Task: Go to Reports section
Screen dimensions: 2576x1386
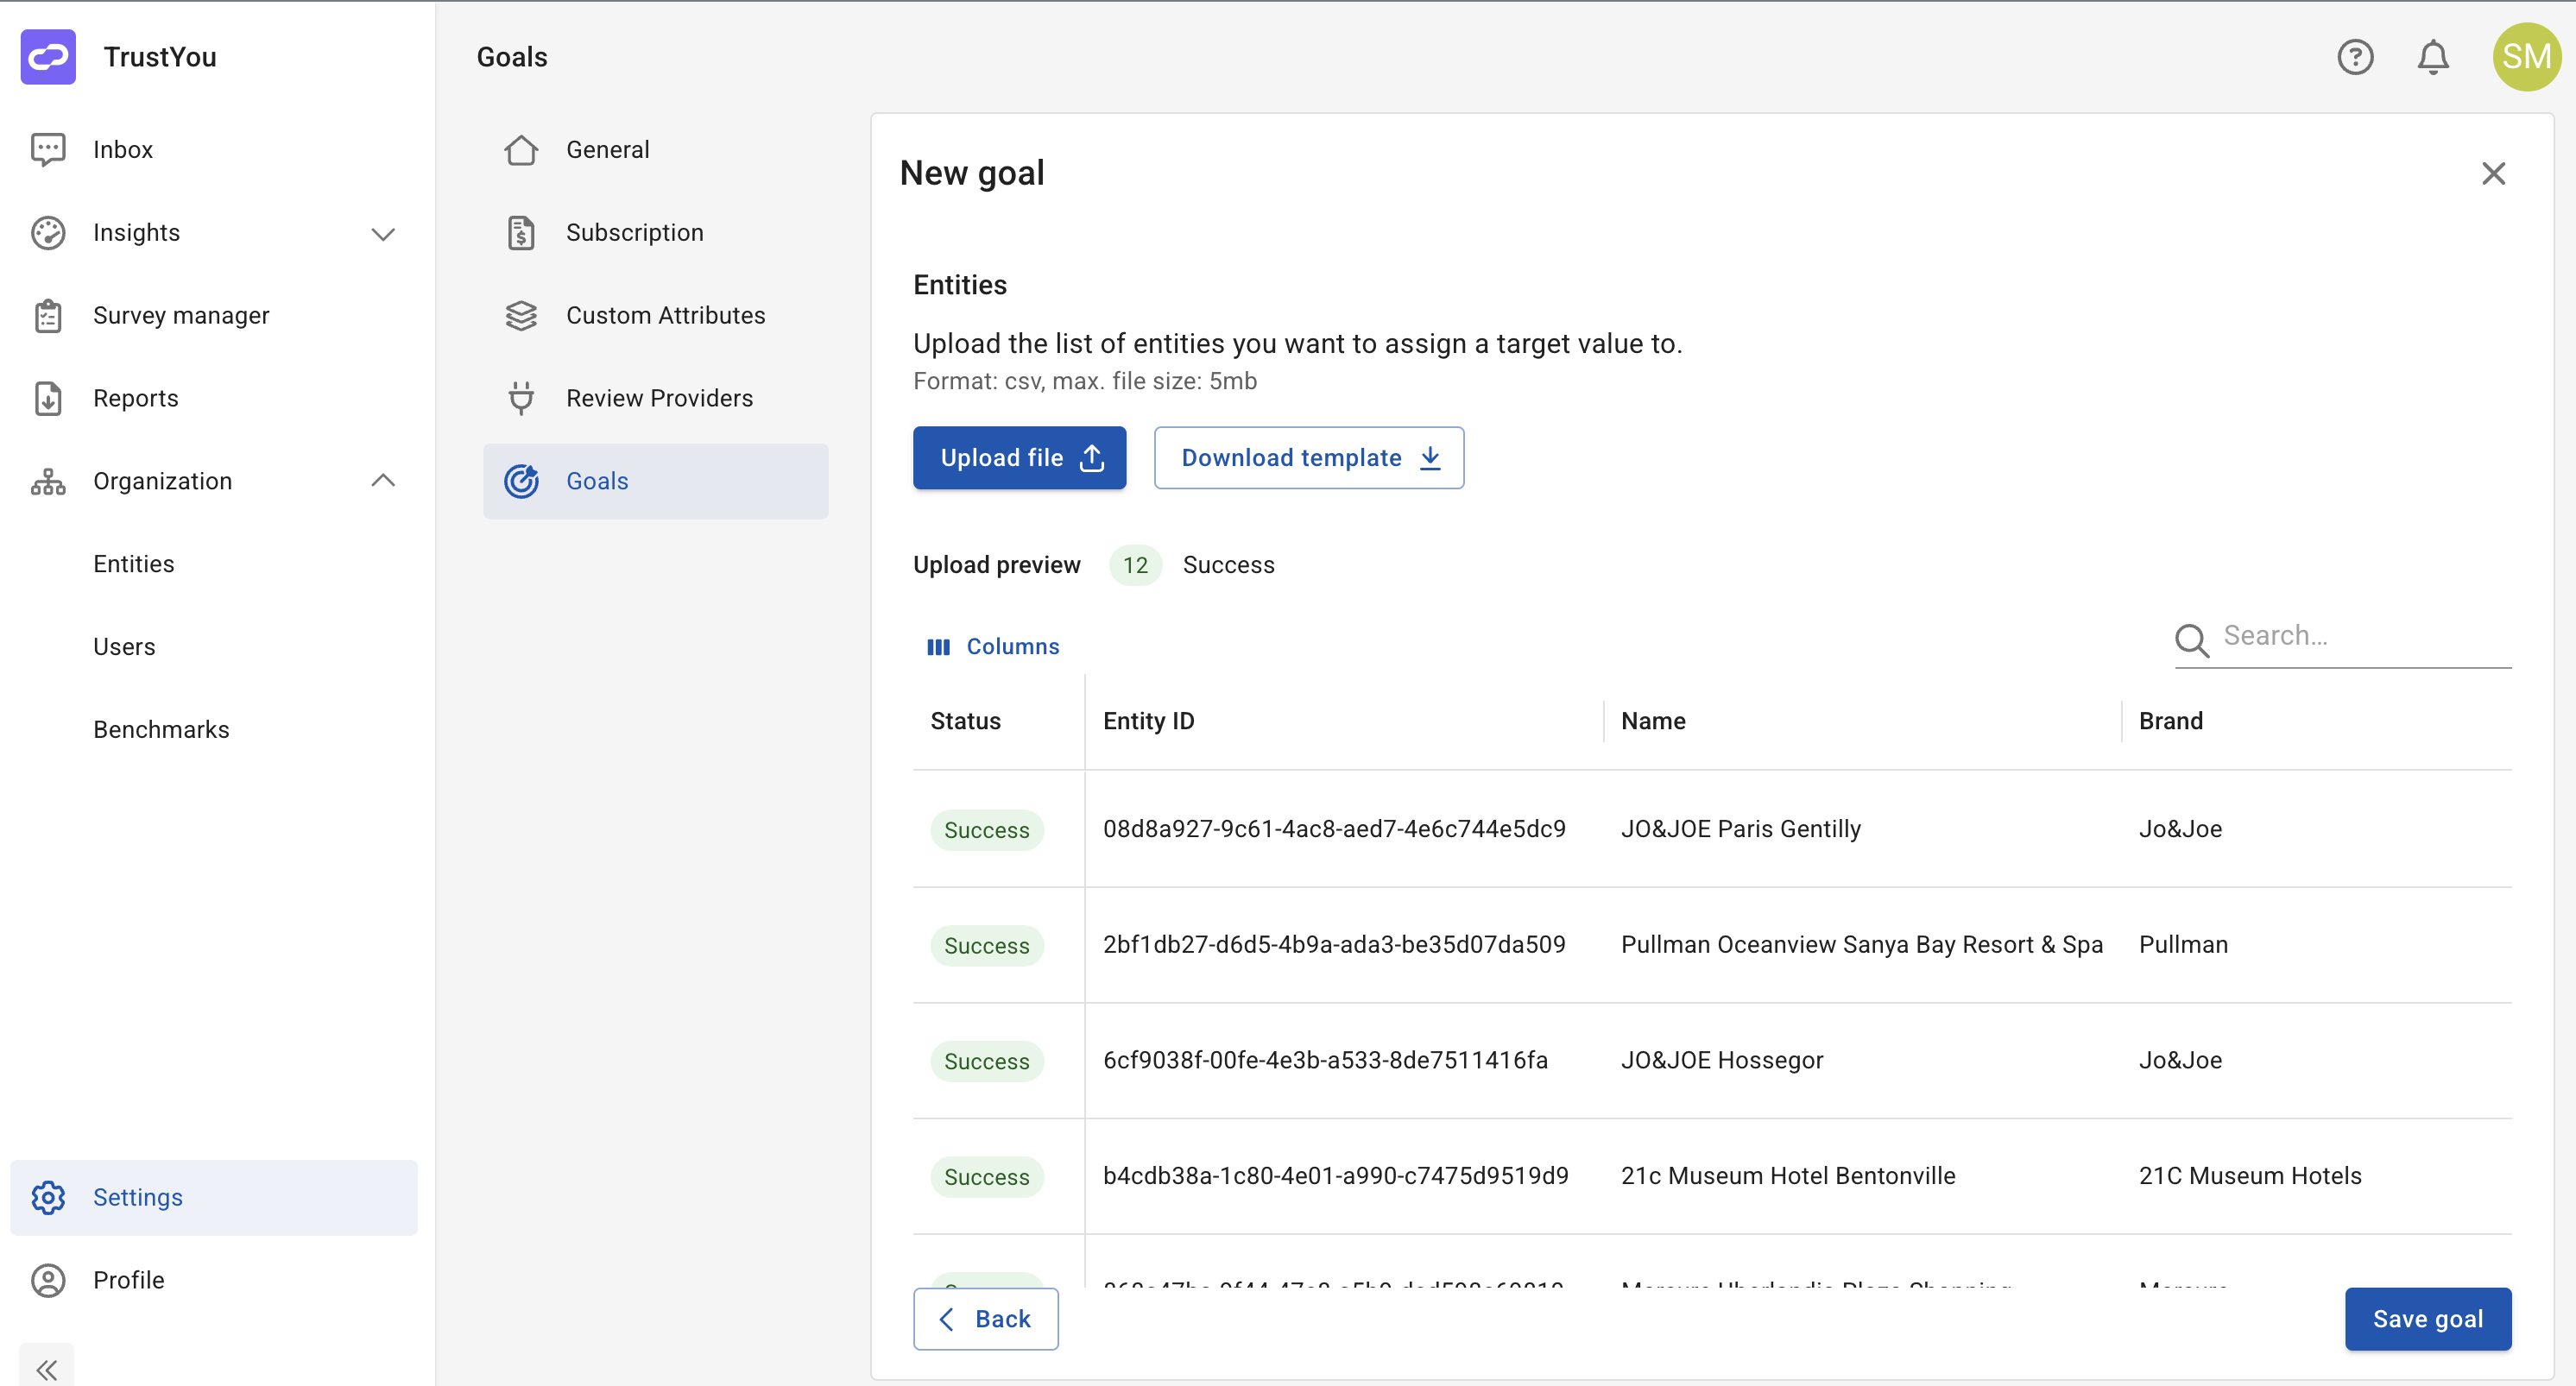Action: [x=214, y=398]
